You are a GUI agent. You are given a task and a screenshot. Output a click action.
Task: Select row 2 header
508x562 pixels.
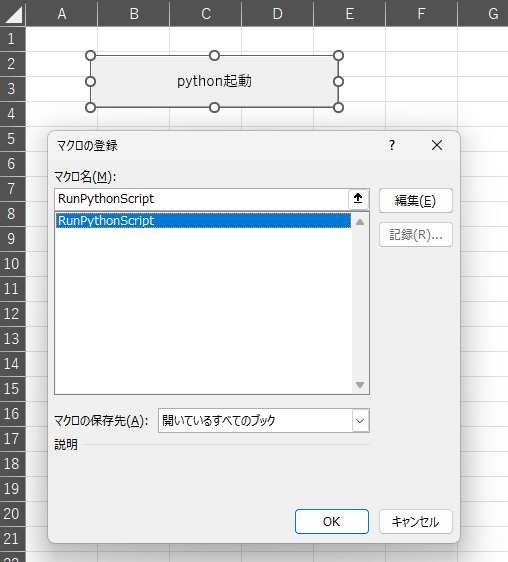[x=13, y=64]
